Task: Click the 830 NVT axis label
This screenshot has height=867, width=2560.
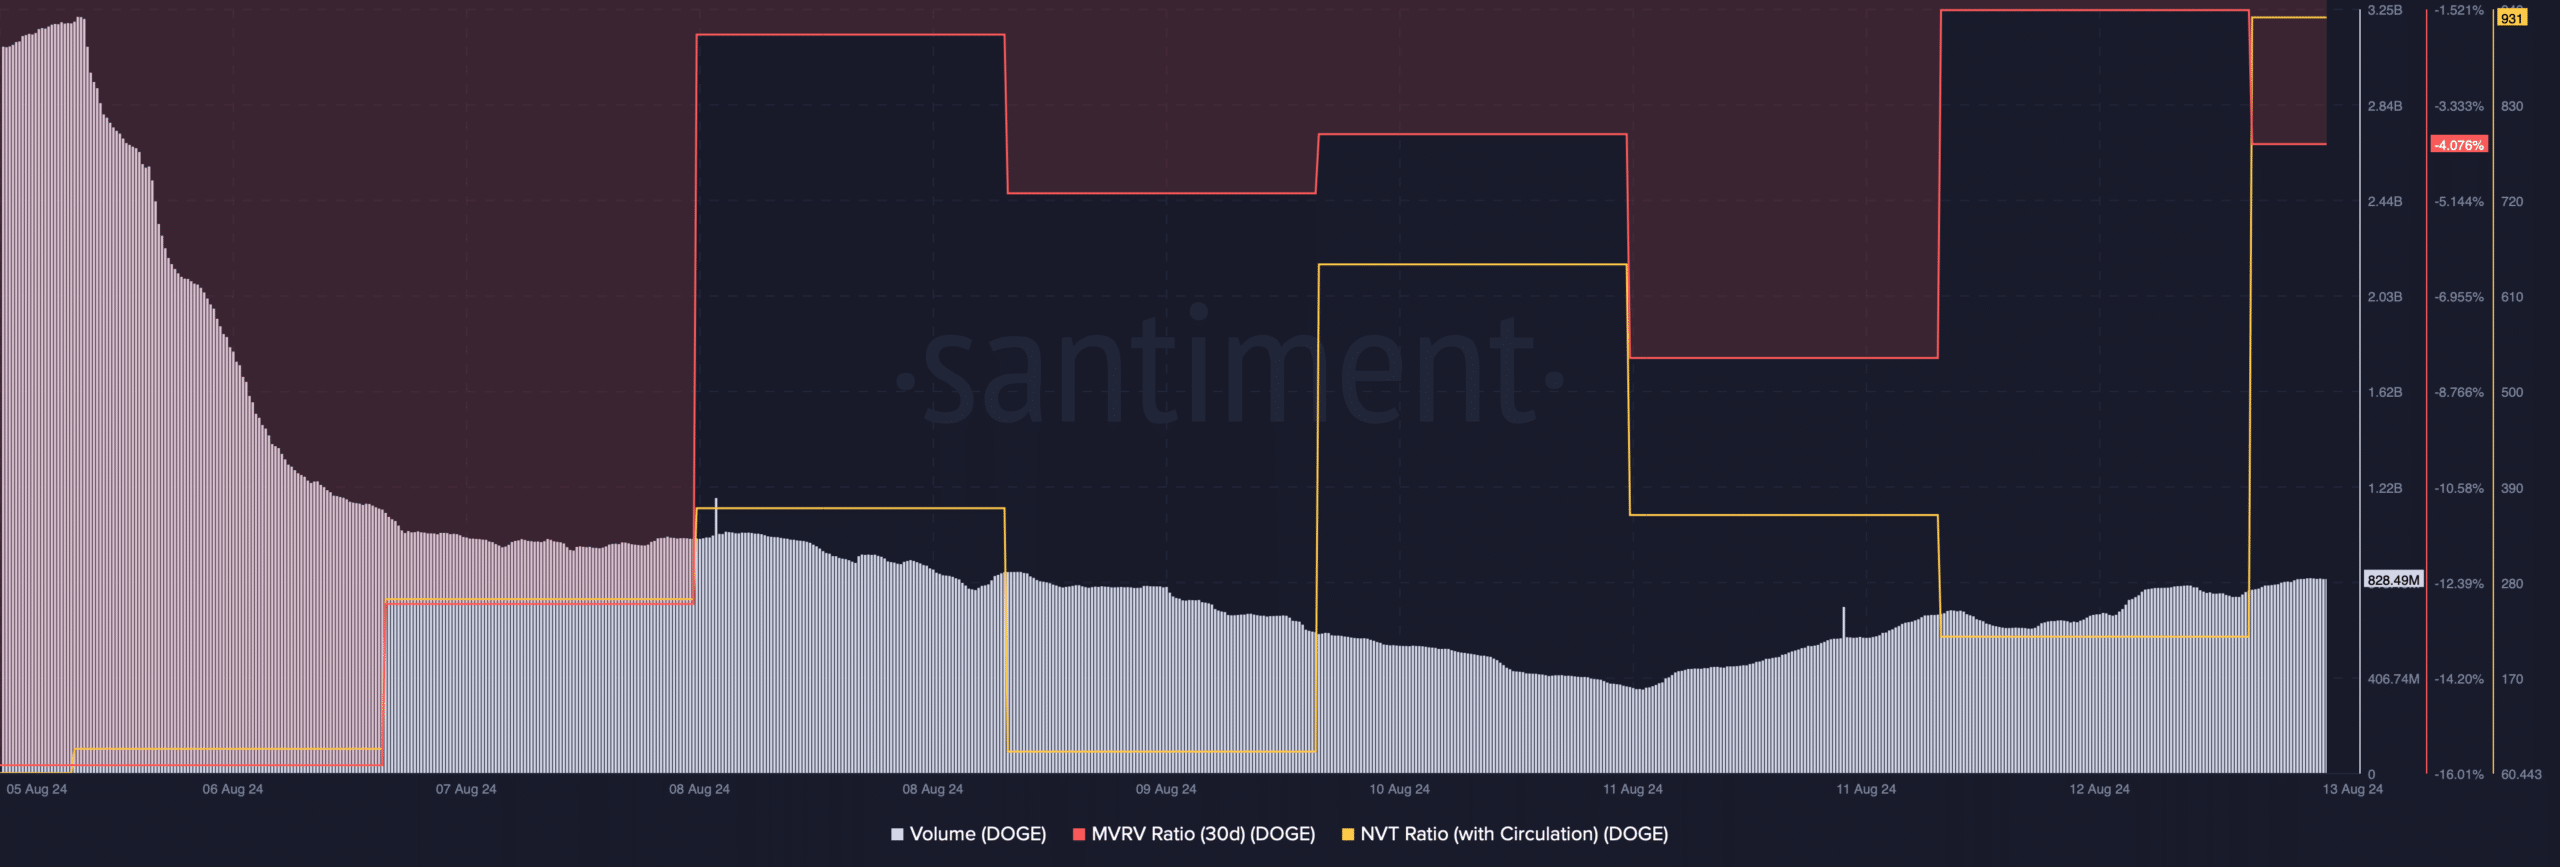Action: click(x=2512, y=106)
